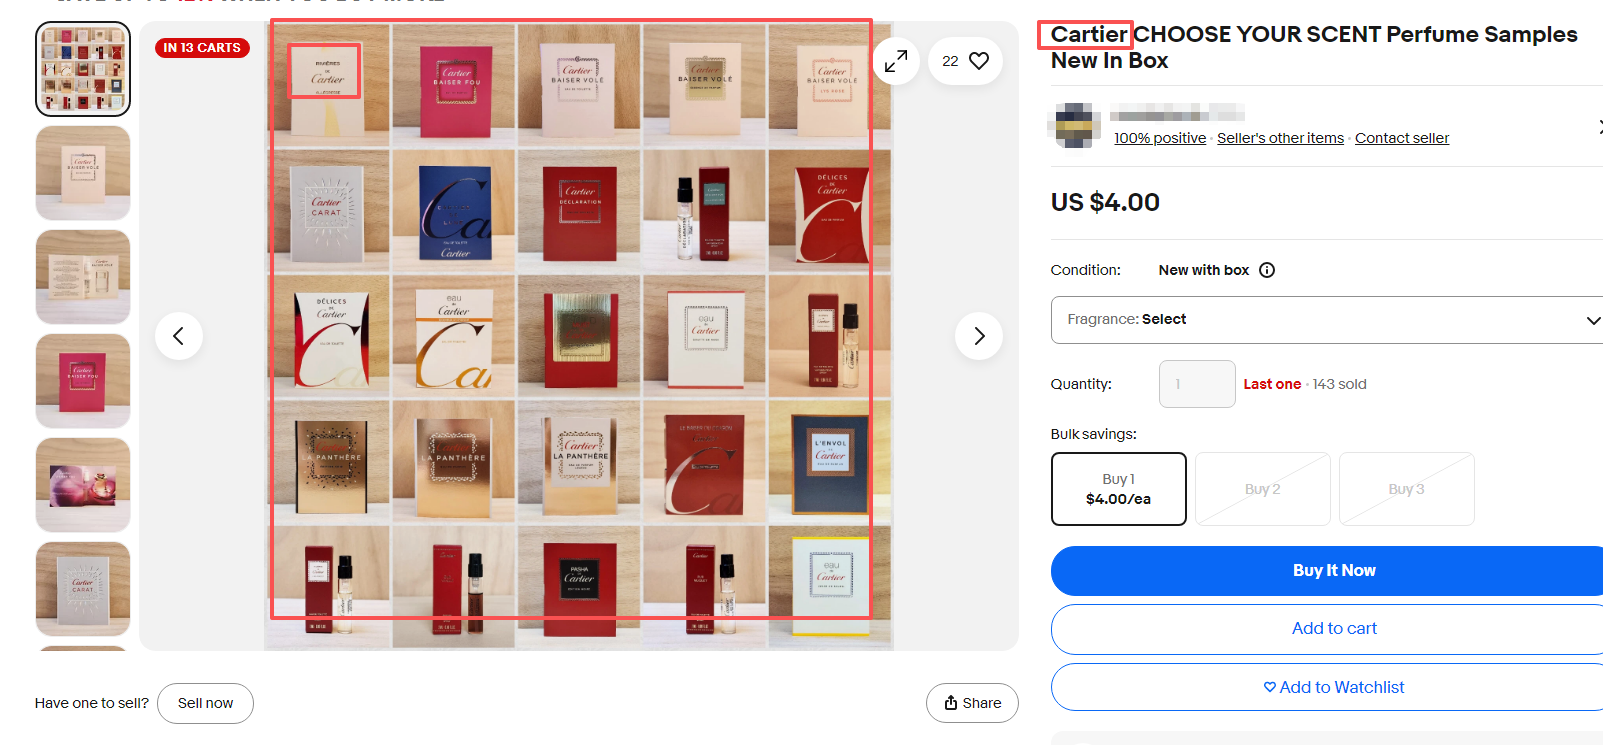Open the 100% positive feedback link
The width and height of the screenshot is (1603, 745).
point(1160,138)
